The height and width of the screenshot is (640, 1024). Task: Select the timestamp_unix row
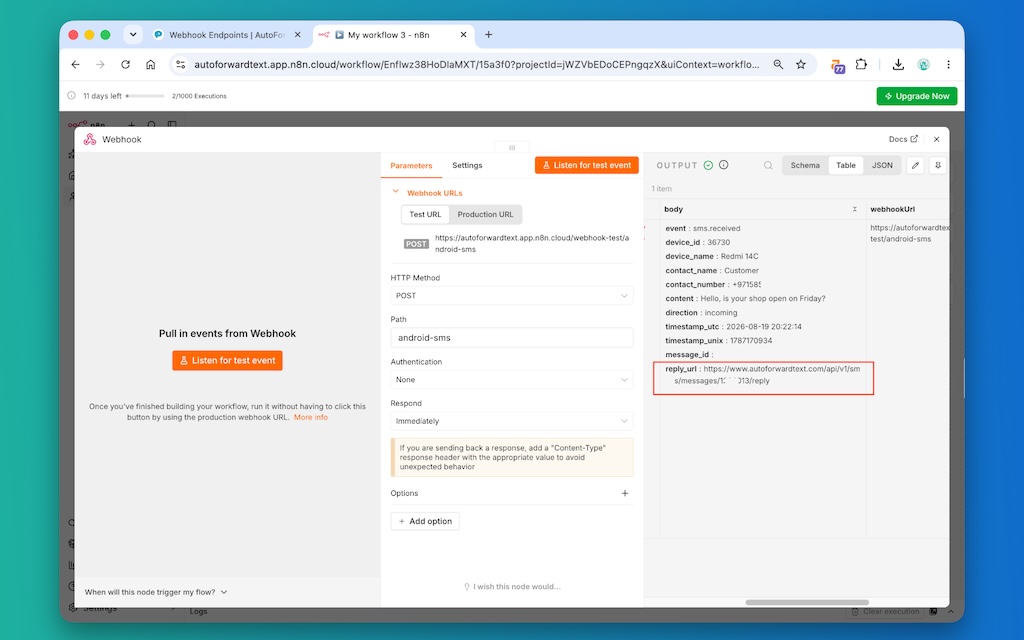point(718,340)
